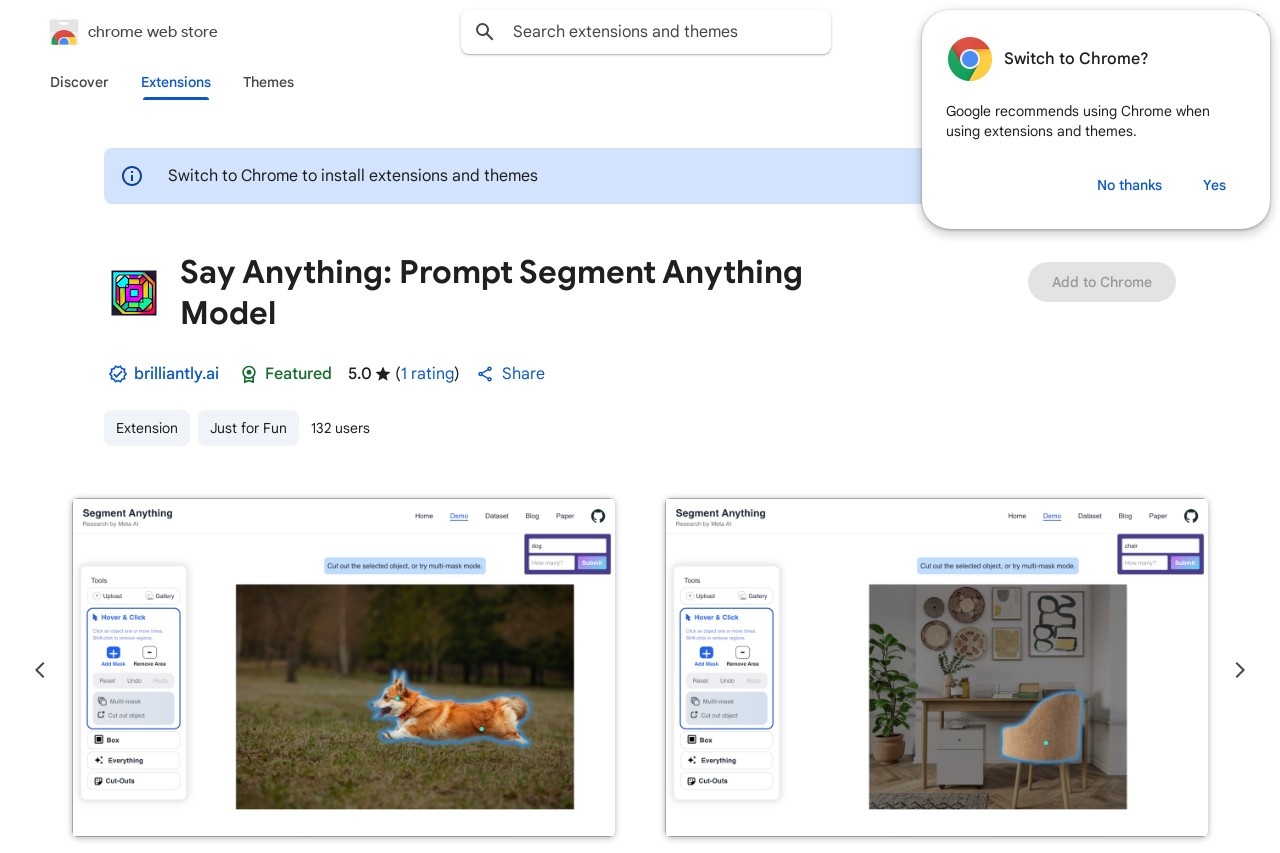Click the Just for Fun category chip
This screenshot has width=1280, height=853.
(248, 428)
